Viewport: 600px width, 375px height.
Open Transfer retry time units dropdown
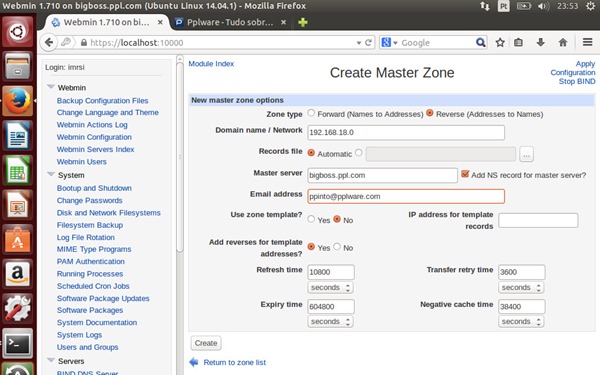tap(521, 287)
